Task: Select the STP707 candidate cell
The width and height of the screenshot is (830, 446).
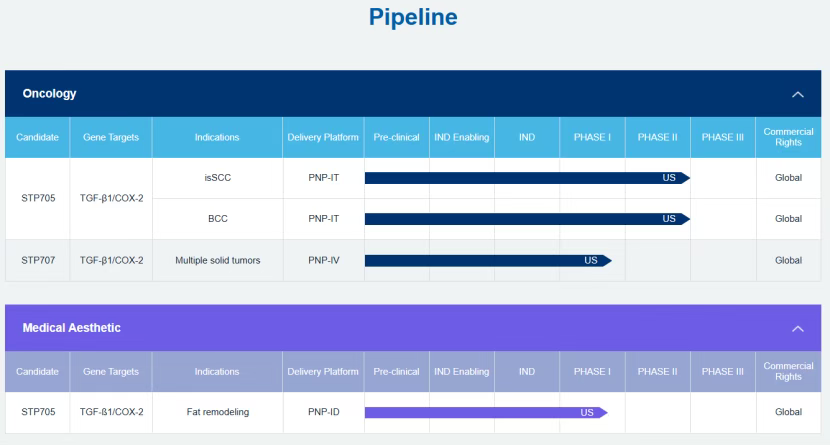Action: (x=36, y=261)
